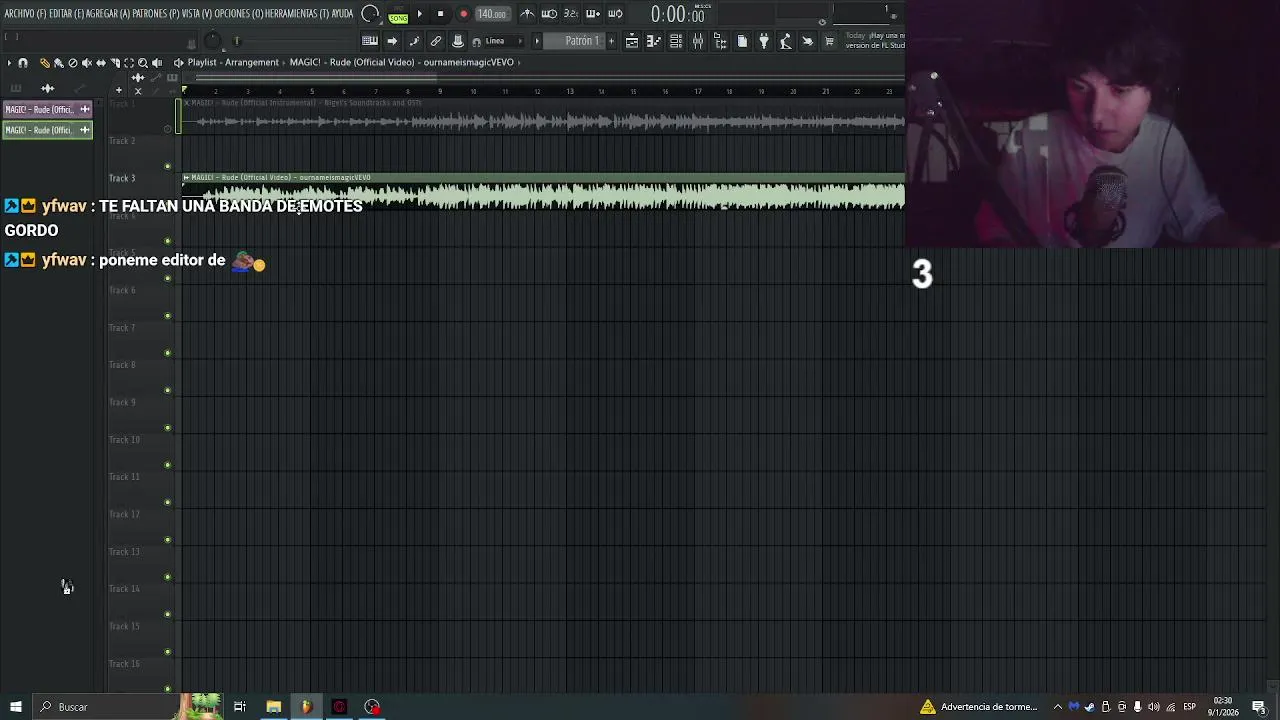The width and height of the screenshot is (1280, 720).
Task: Mute Track 3 with its green dot
Action: click(x=168, y=203)
